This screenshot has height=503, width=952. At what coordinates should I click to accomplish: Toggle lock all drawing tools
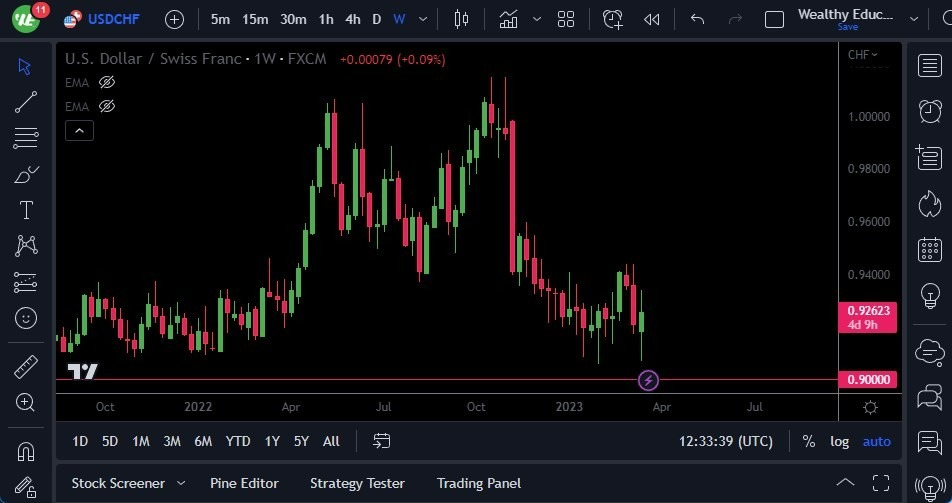[26, 487]
